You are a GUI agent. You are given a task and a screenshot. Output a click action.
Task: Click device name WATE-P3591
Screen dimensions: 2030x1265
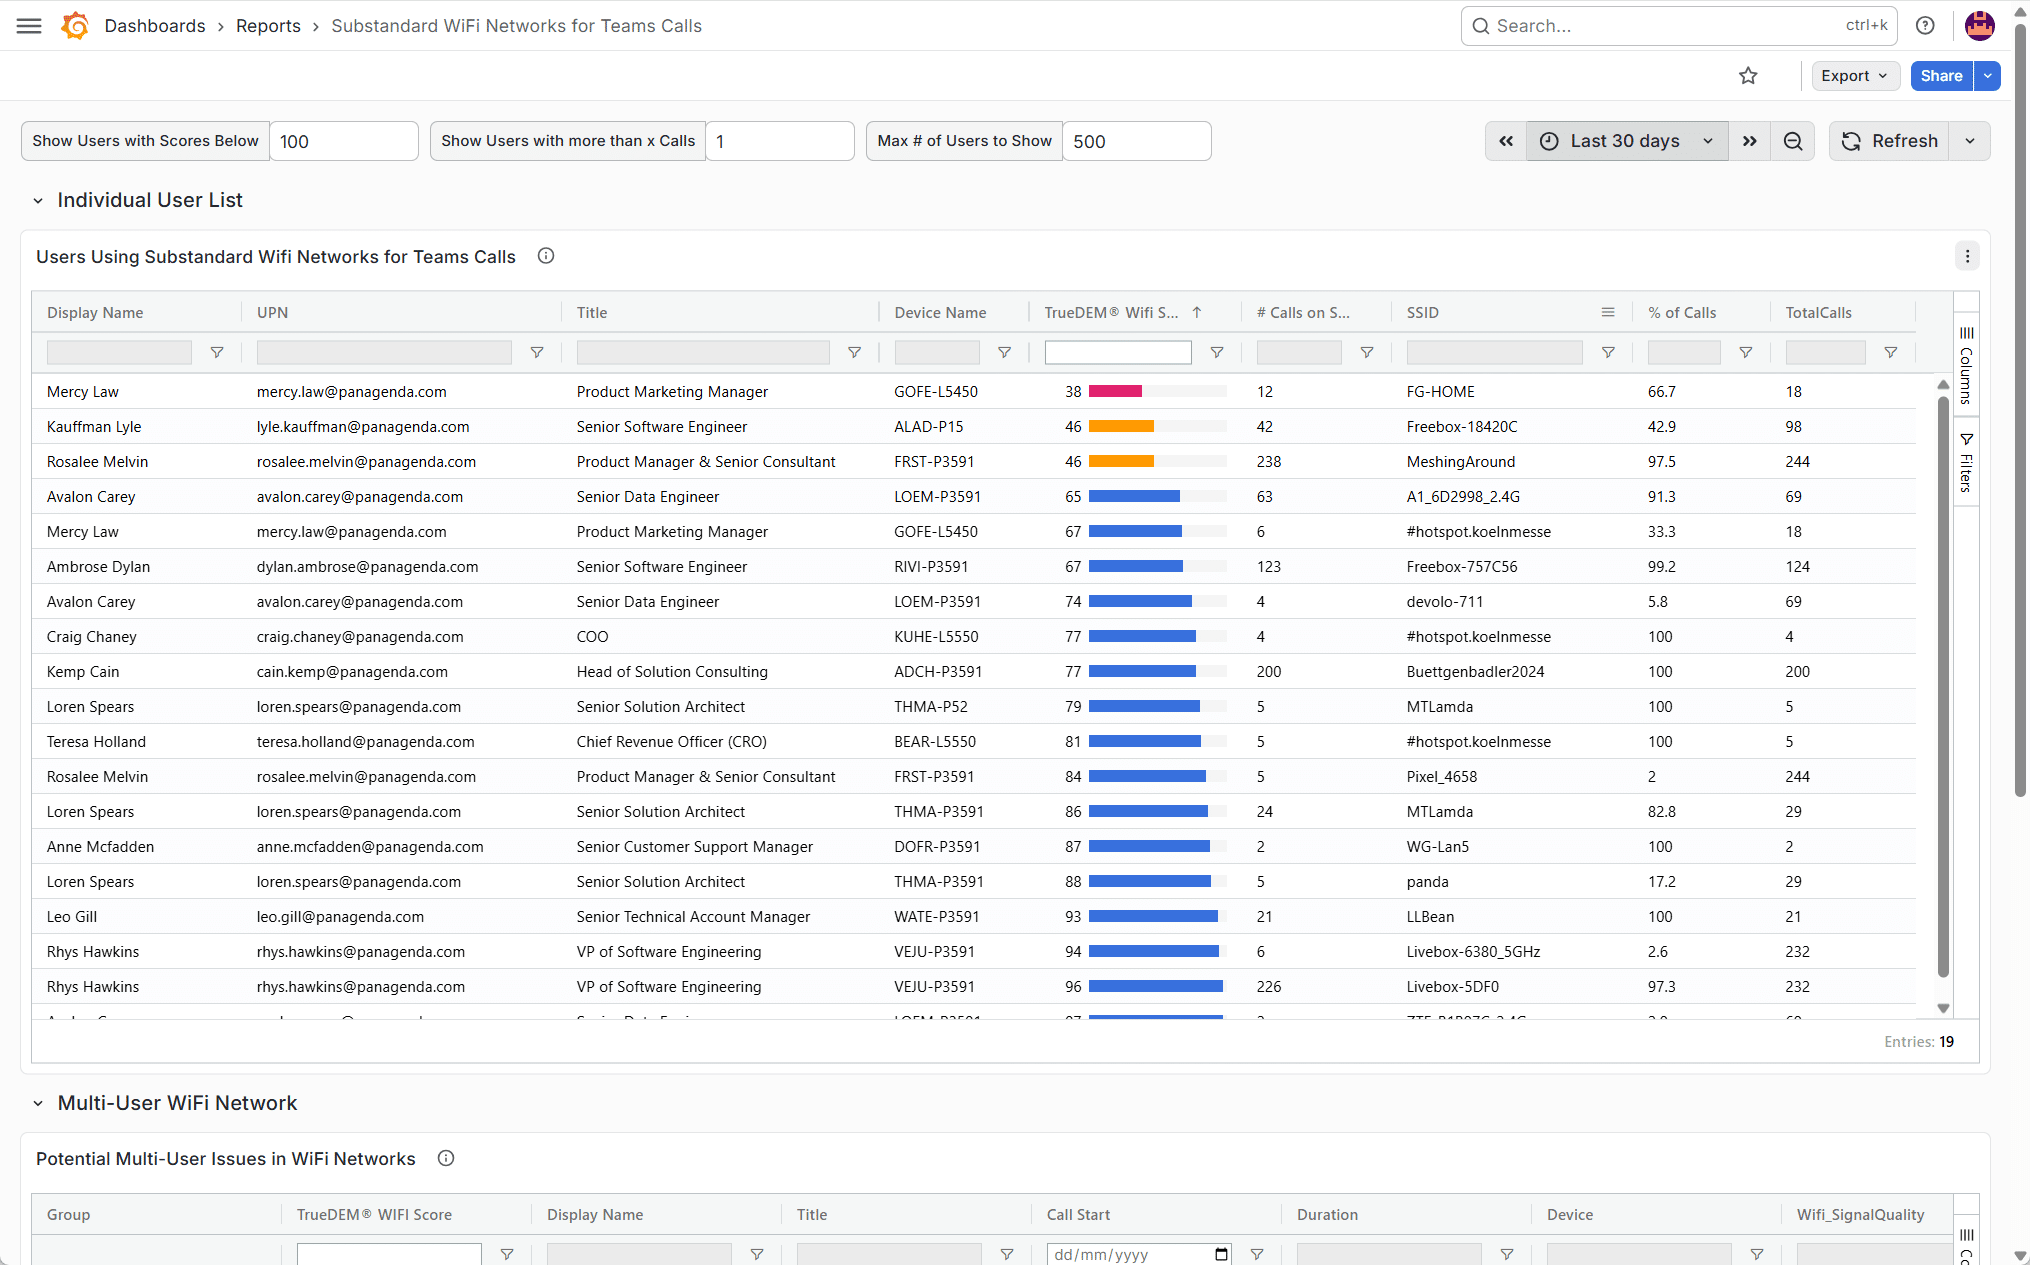(x=937, y=917)
